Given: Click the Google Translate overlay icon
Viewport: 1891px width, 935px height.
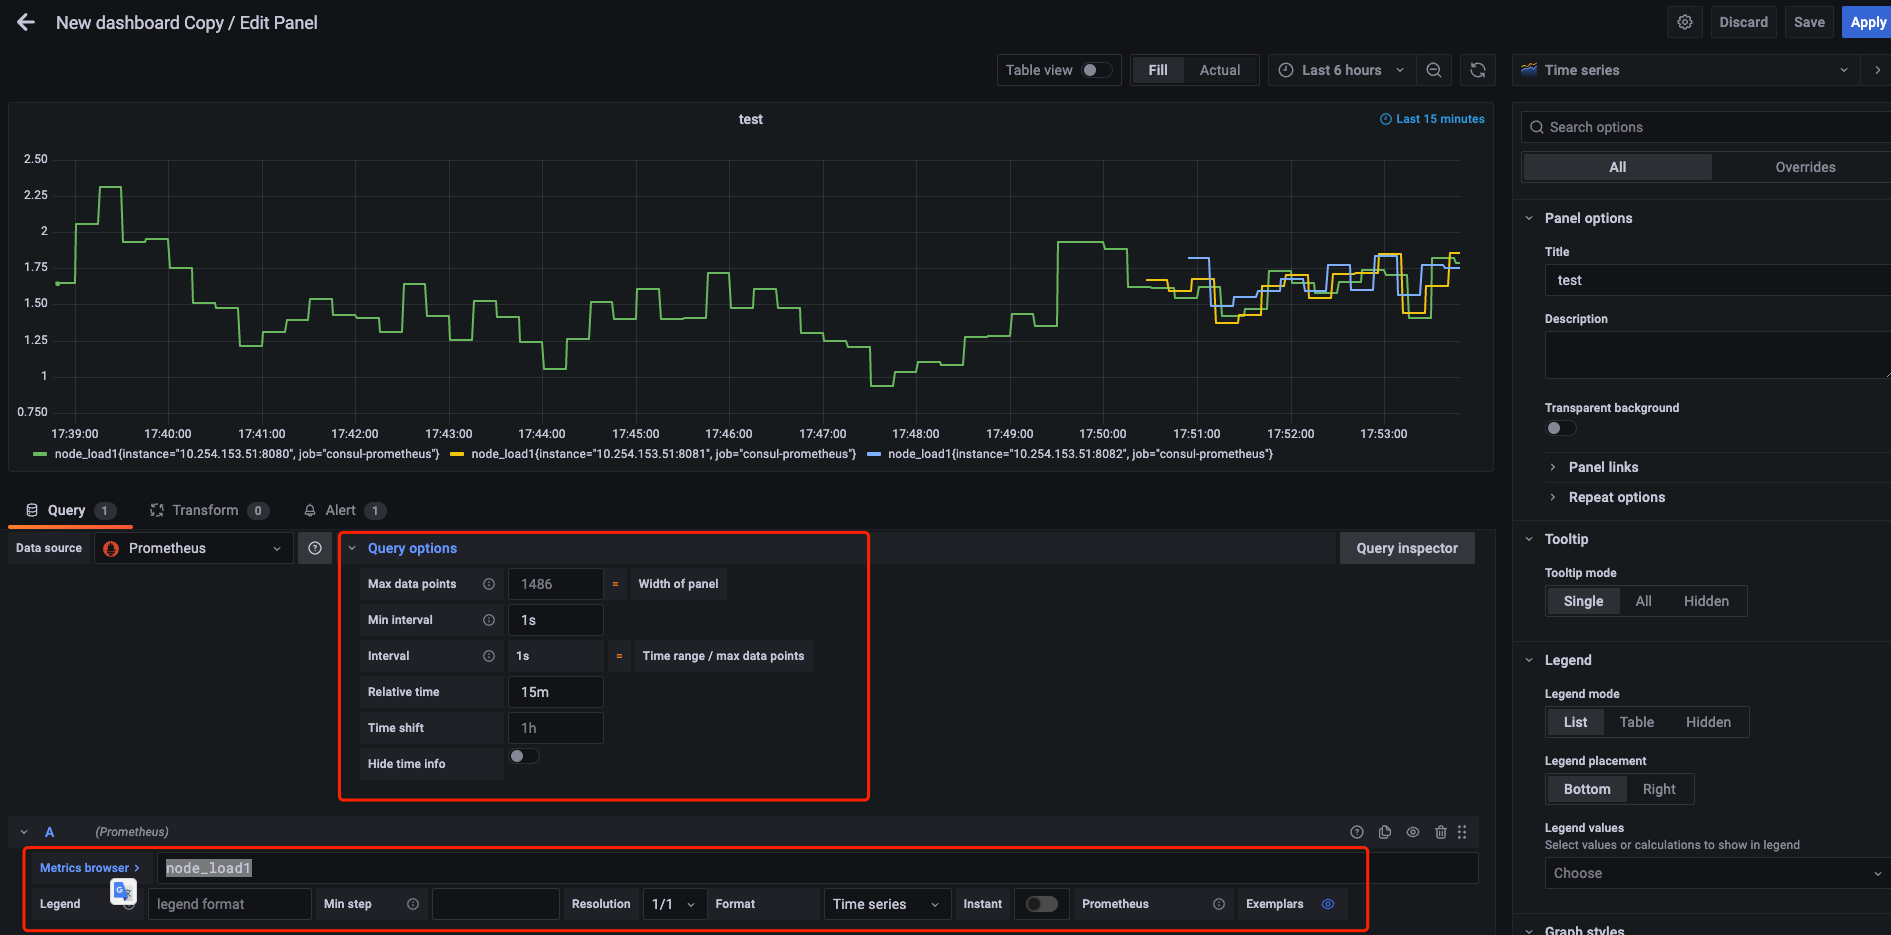Looking at the screenshot, I should (123, 890).
